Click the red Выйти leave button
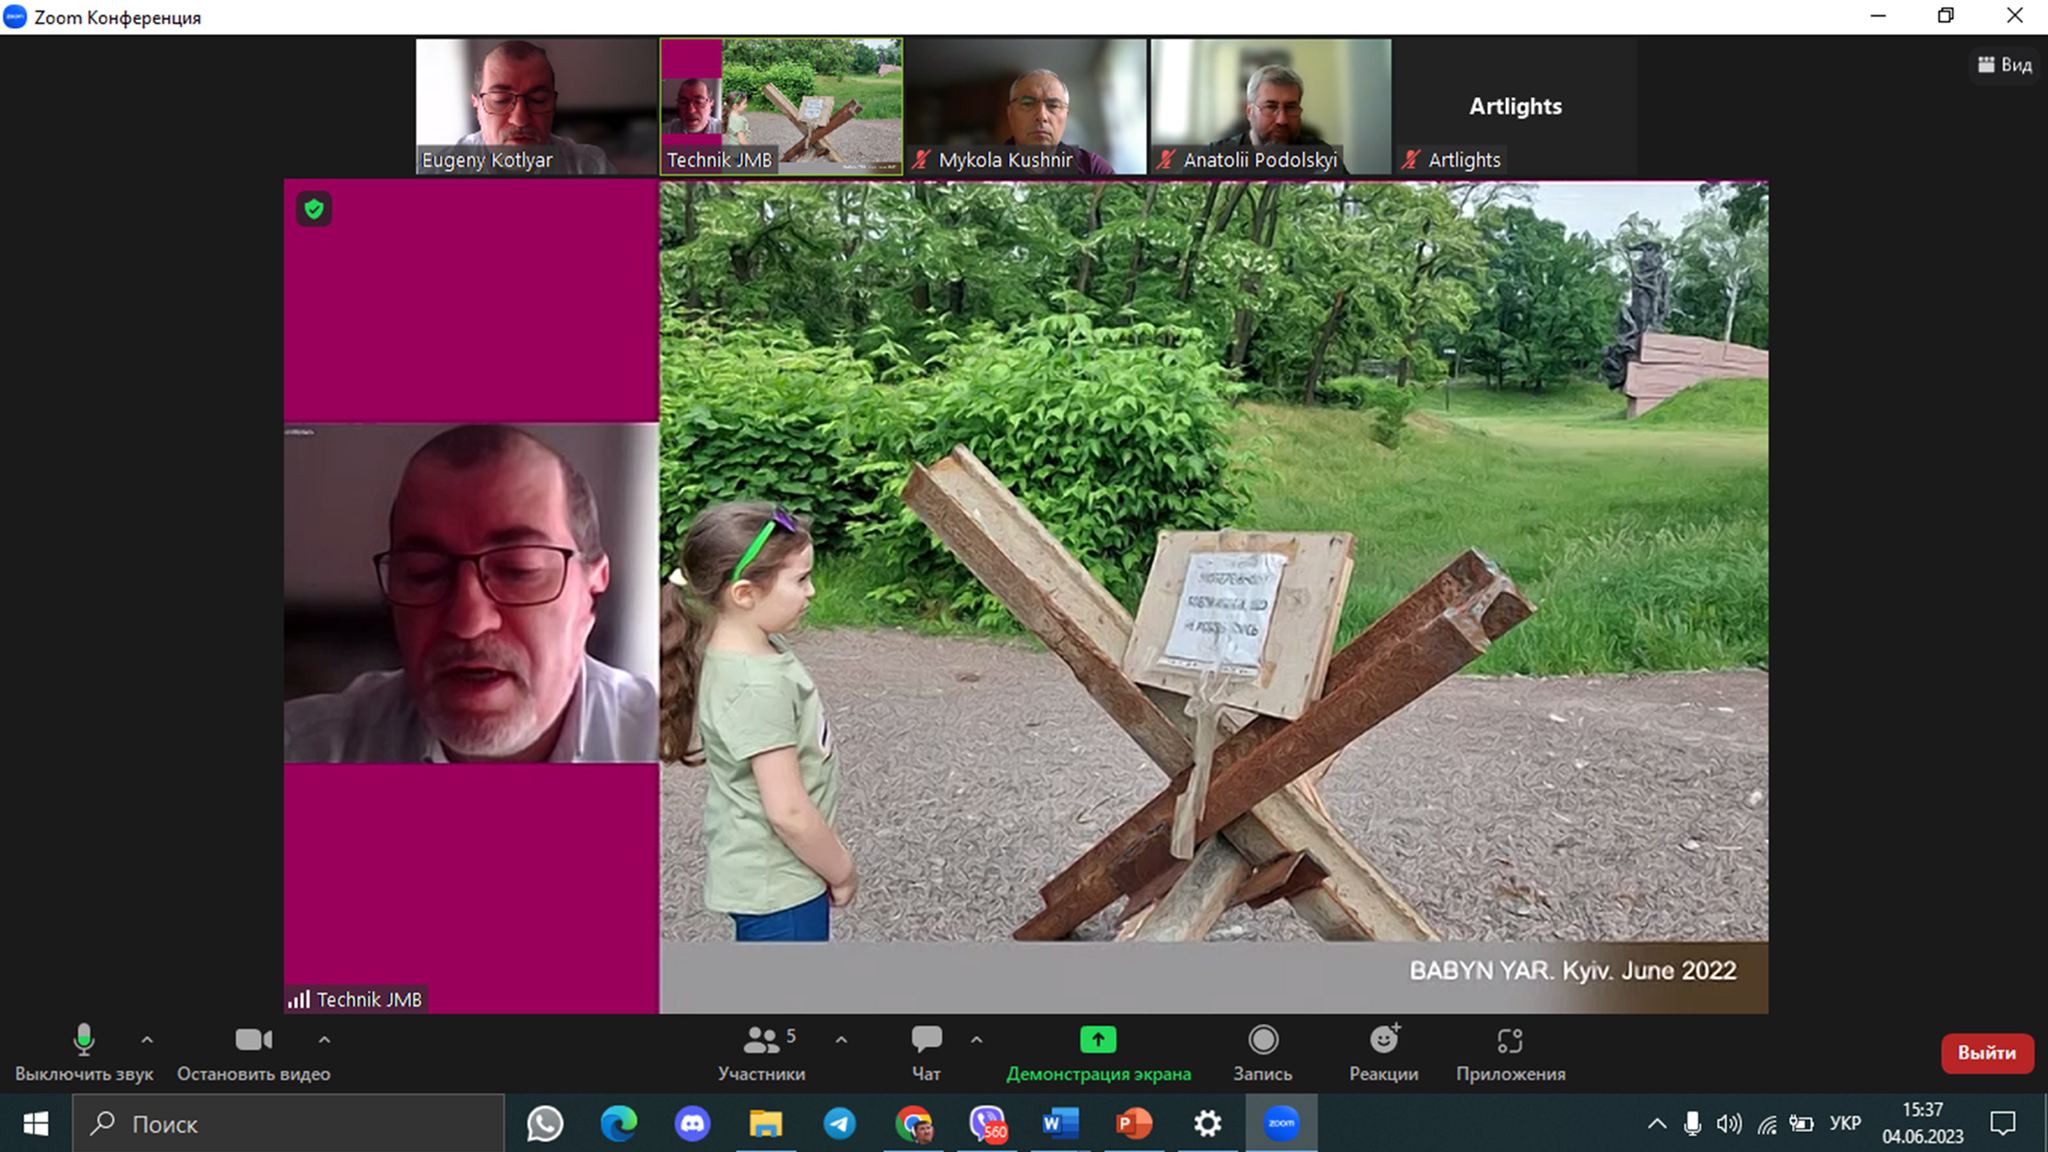 click(x=1986, y=1053)
